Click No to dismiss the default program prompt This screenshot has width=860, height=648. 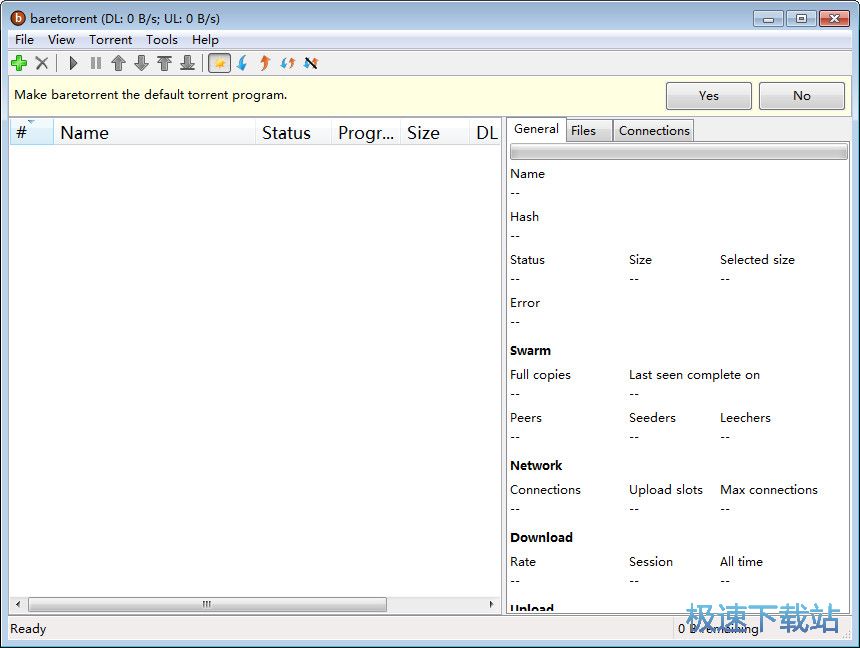[802, 95]
